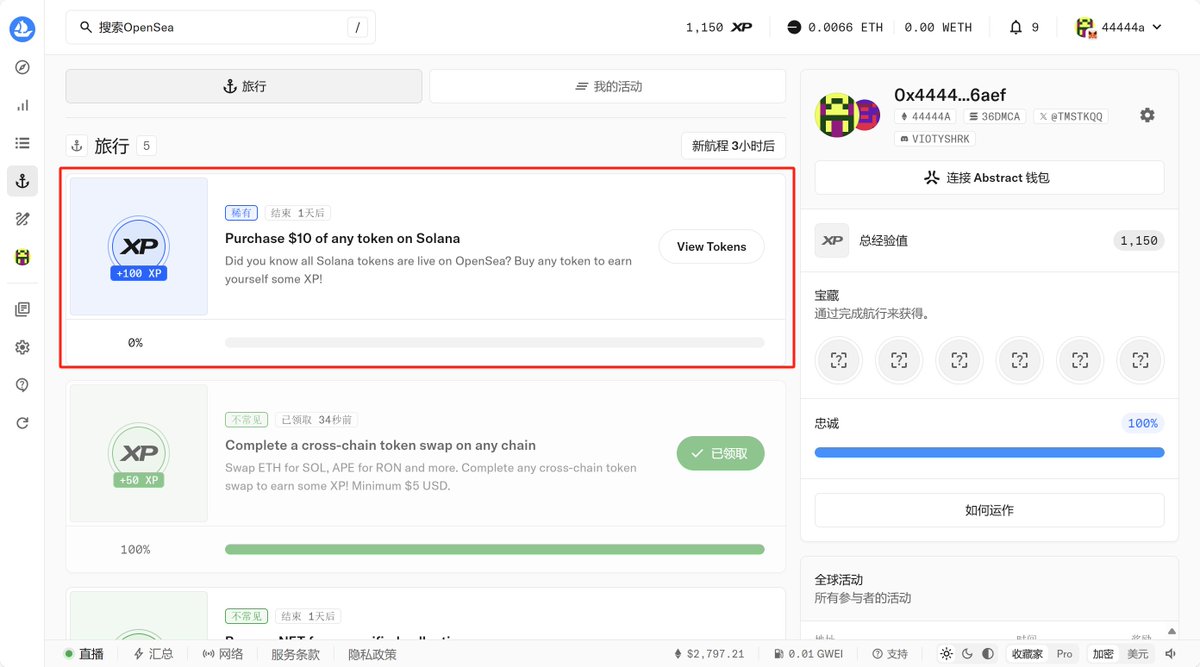Switch to half-circle system theme icon
Viewport: 1200px width, 667px height.
click(x=988, y=654)
